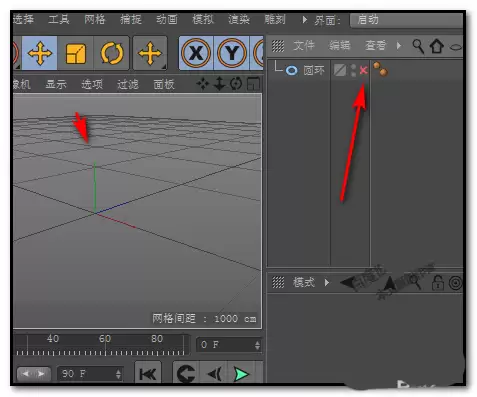
Task: Toggle X-axis lock
Action: tap(196, 53)
